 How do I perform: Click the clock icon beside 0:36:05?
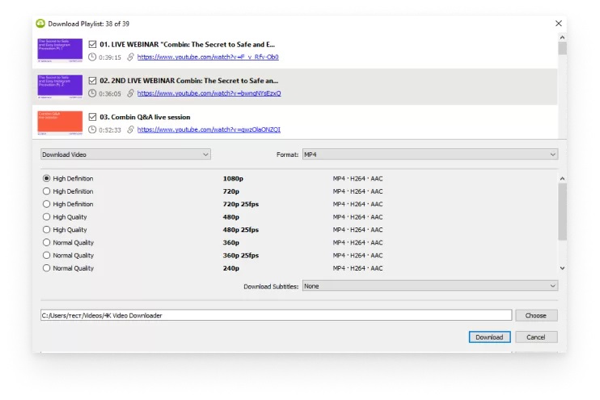tap(92, 93)
